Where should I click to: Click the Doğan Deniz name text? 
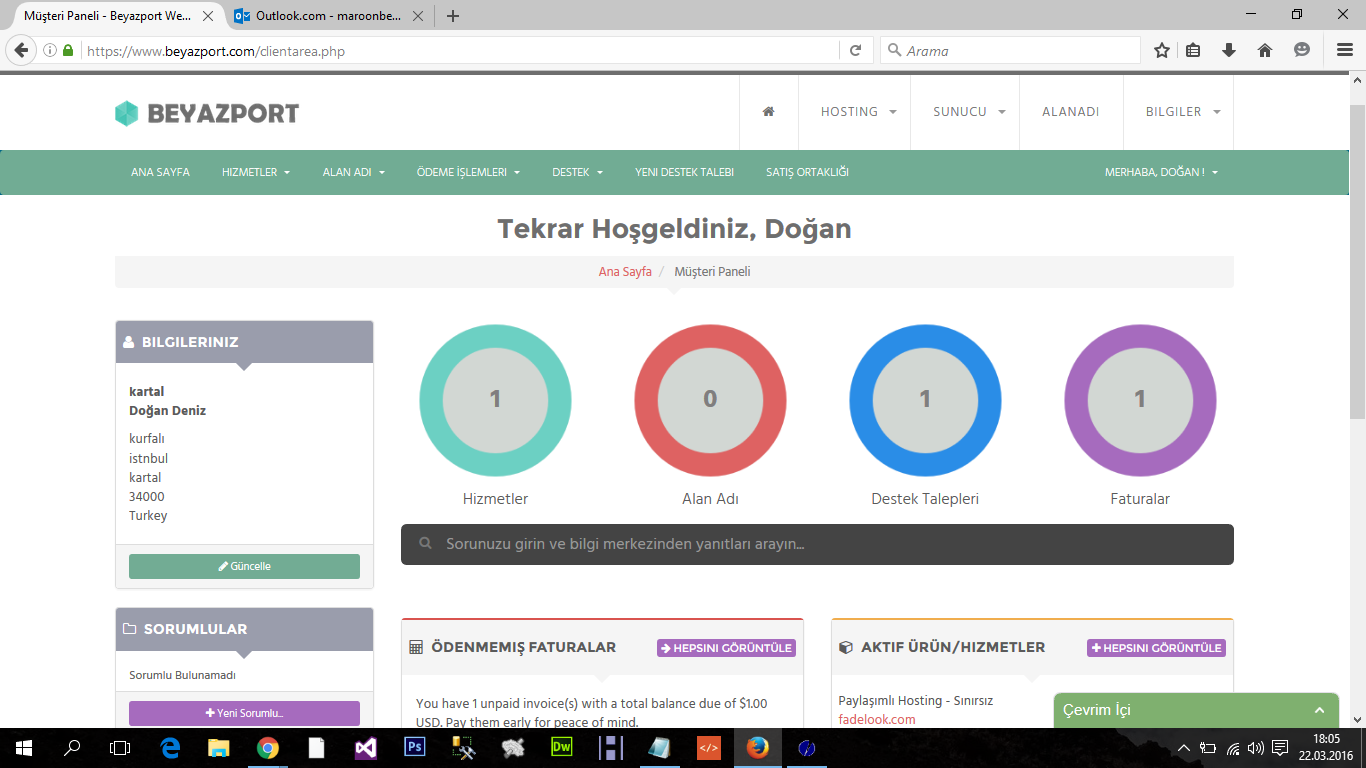[x=167, y=410]
